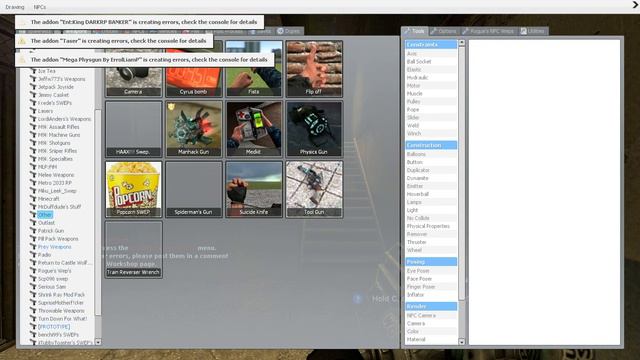The height and width of the screenshot is (360, 640).
Task: Collapse the Construction tool category
Action: point(431,145)
